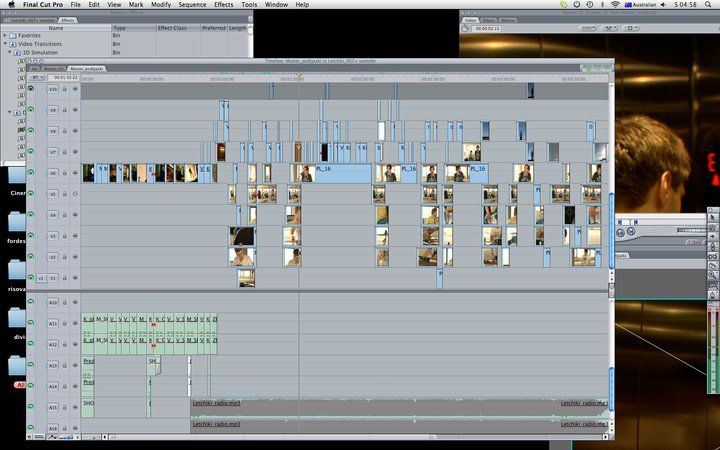Click the A16 destination track label
Image resolution: width=720 pixels, height=450 pixels.
[x=53, y=428]
